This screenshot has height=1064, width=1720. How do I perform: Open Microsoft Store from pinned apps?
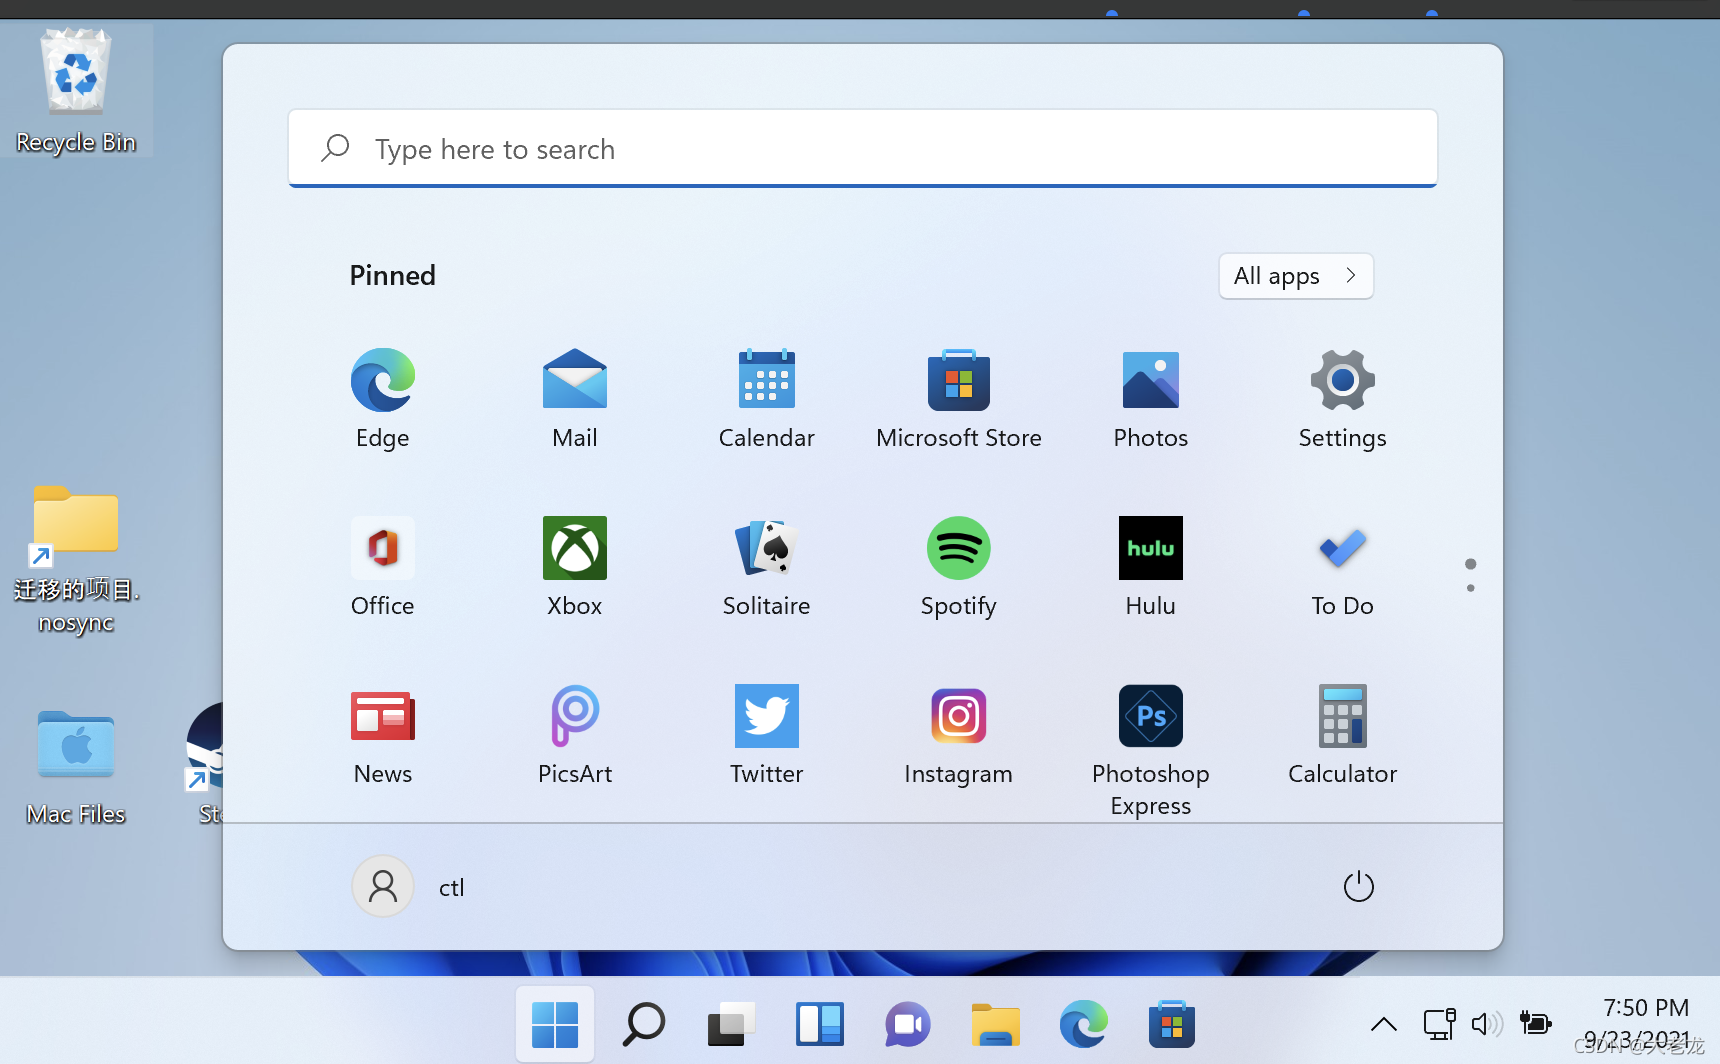(x=959, y=399)
